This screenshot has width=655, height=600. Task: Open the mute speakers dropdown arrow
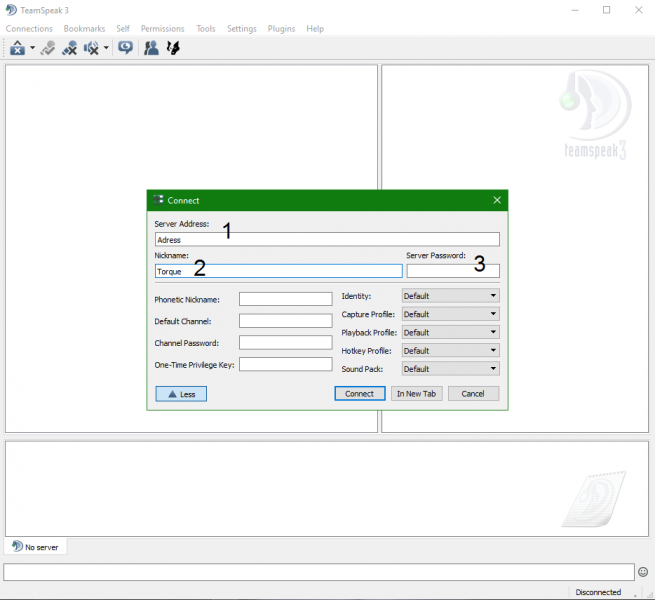(x=106, y=48)
